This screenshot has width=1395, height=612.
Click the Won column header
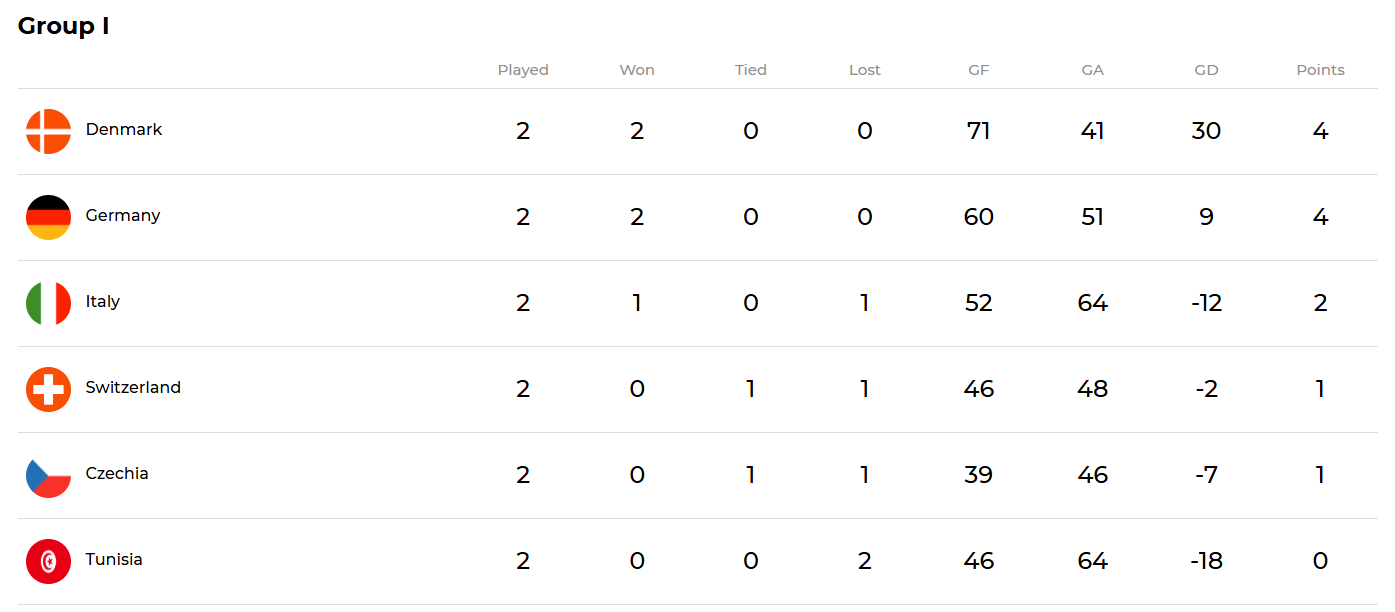[637, 70]
